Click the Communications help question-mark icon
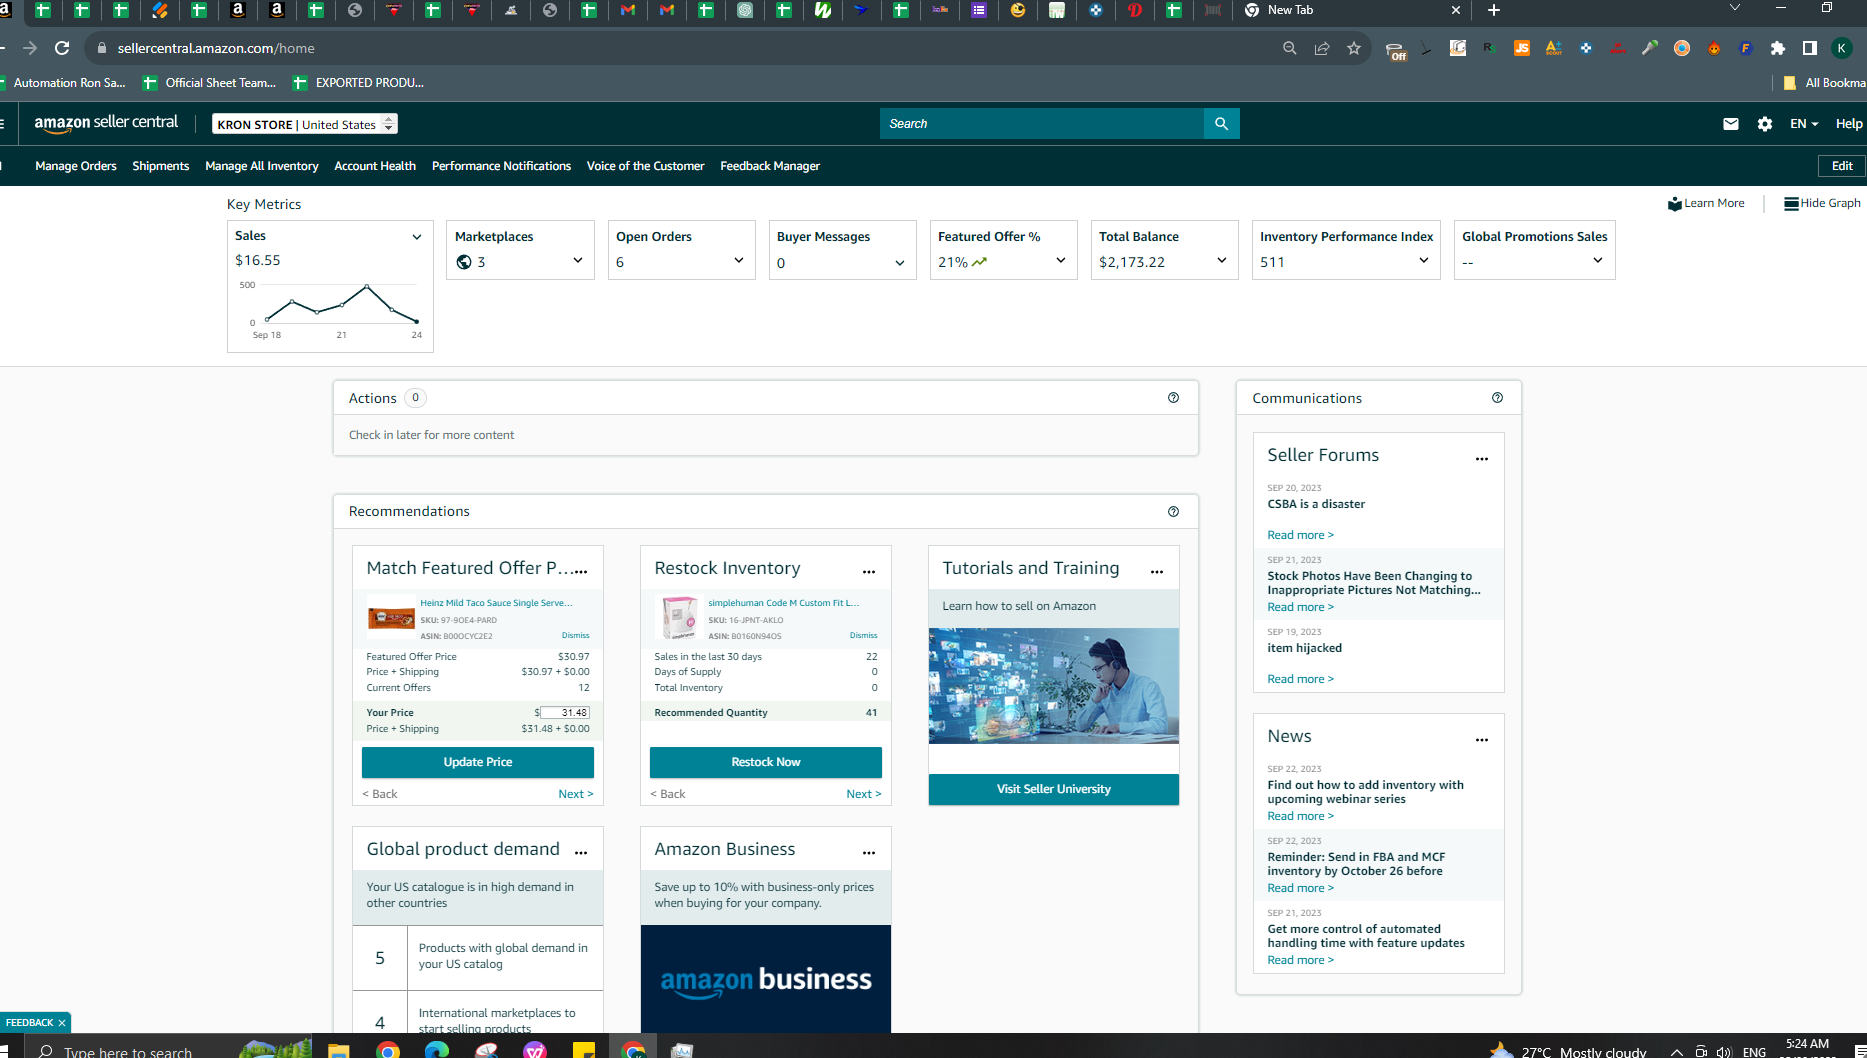The image size is (1867, 1058). coord(1497,398)
